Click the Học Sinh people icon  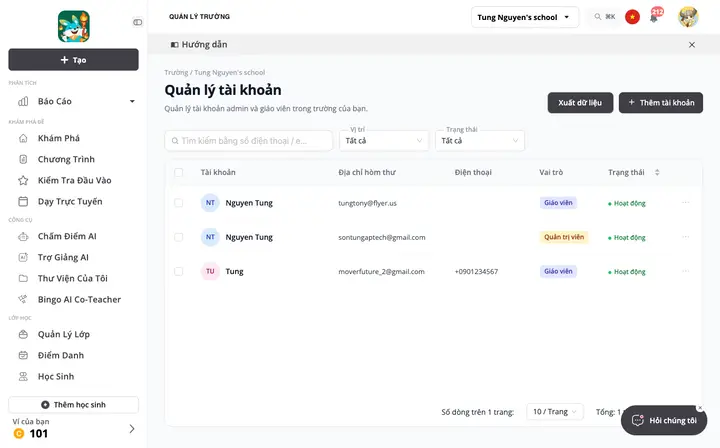point(23,376)
